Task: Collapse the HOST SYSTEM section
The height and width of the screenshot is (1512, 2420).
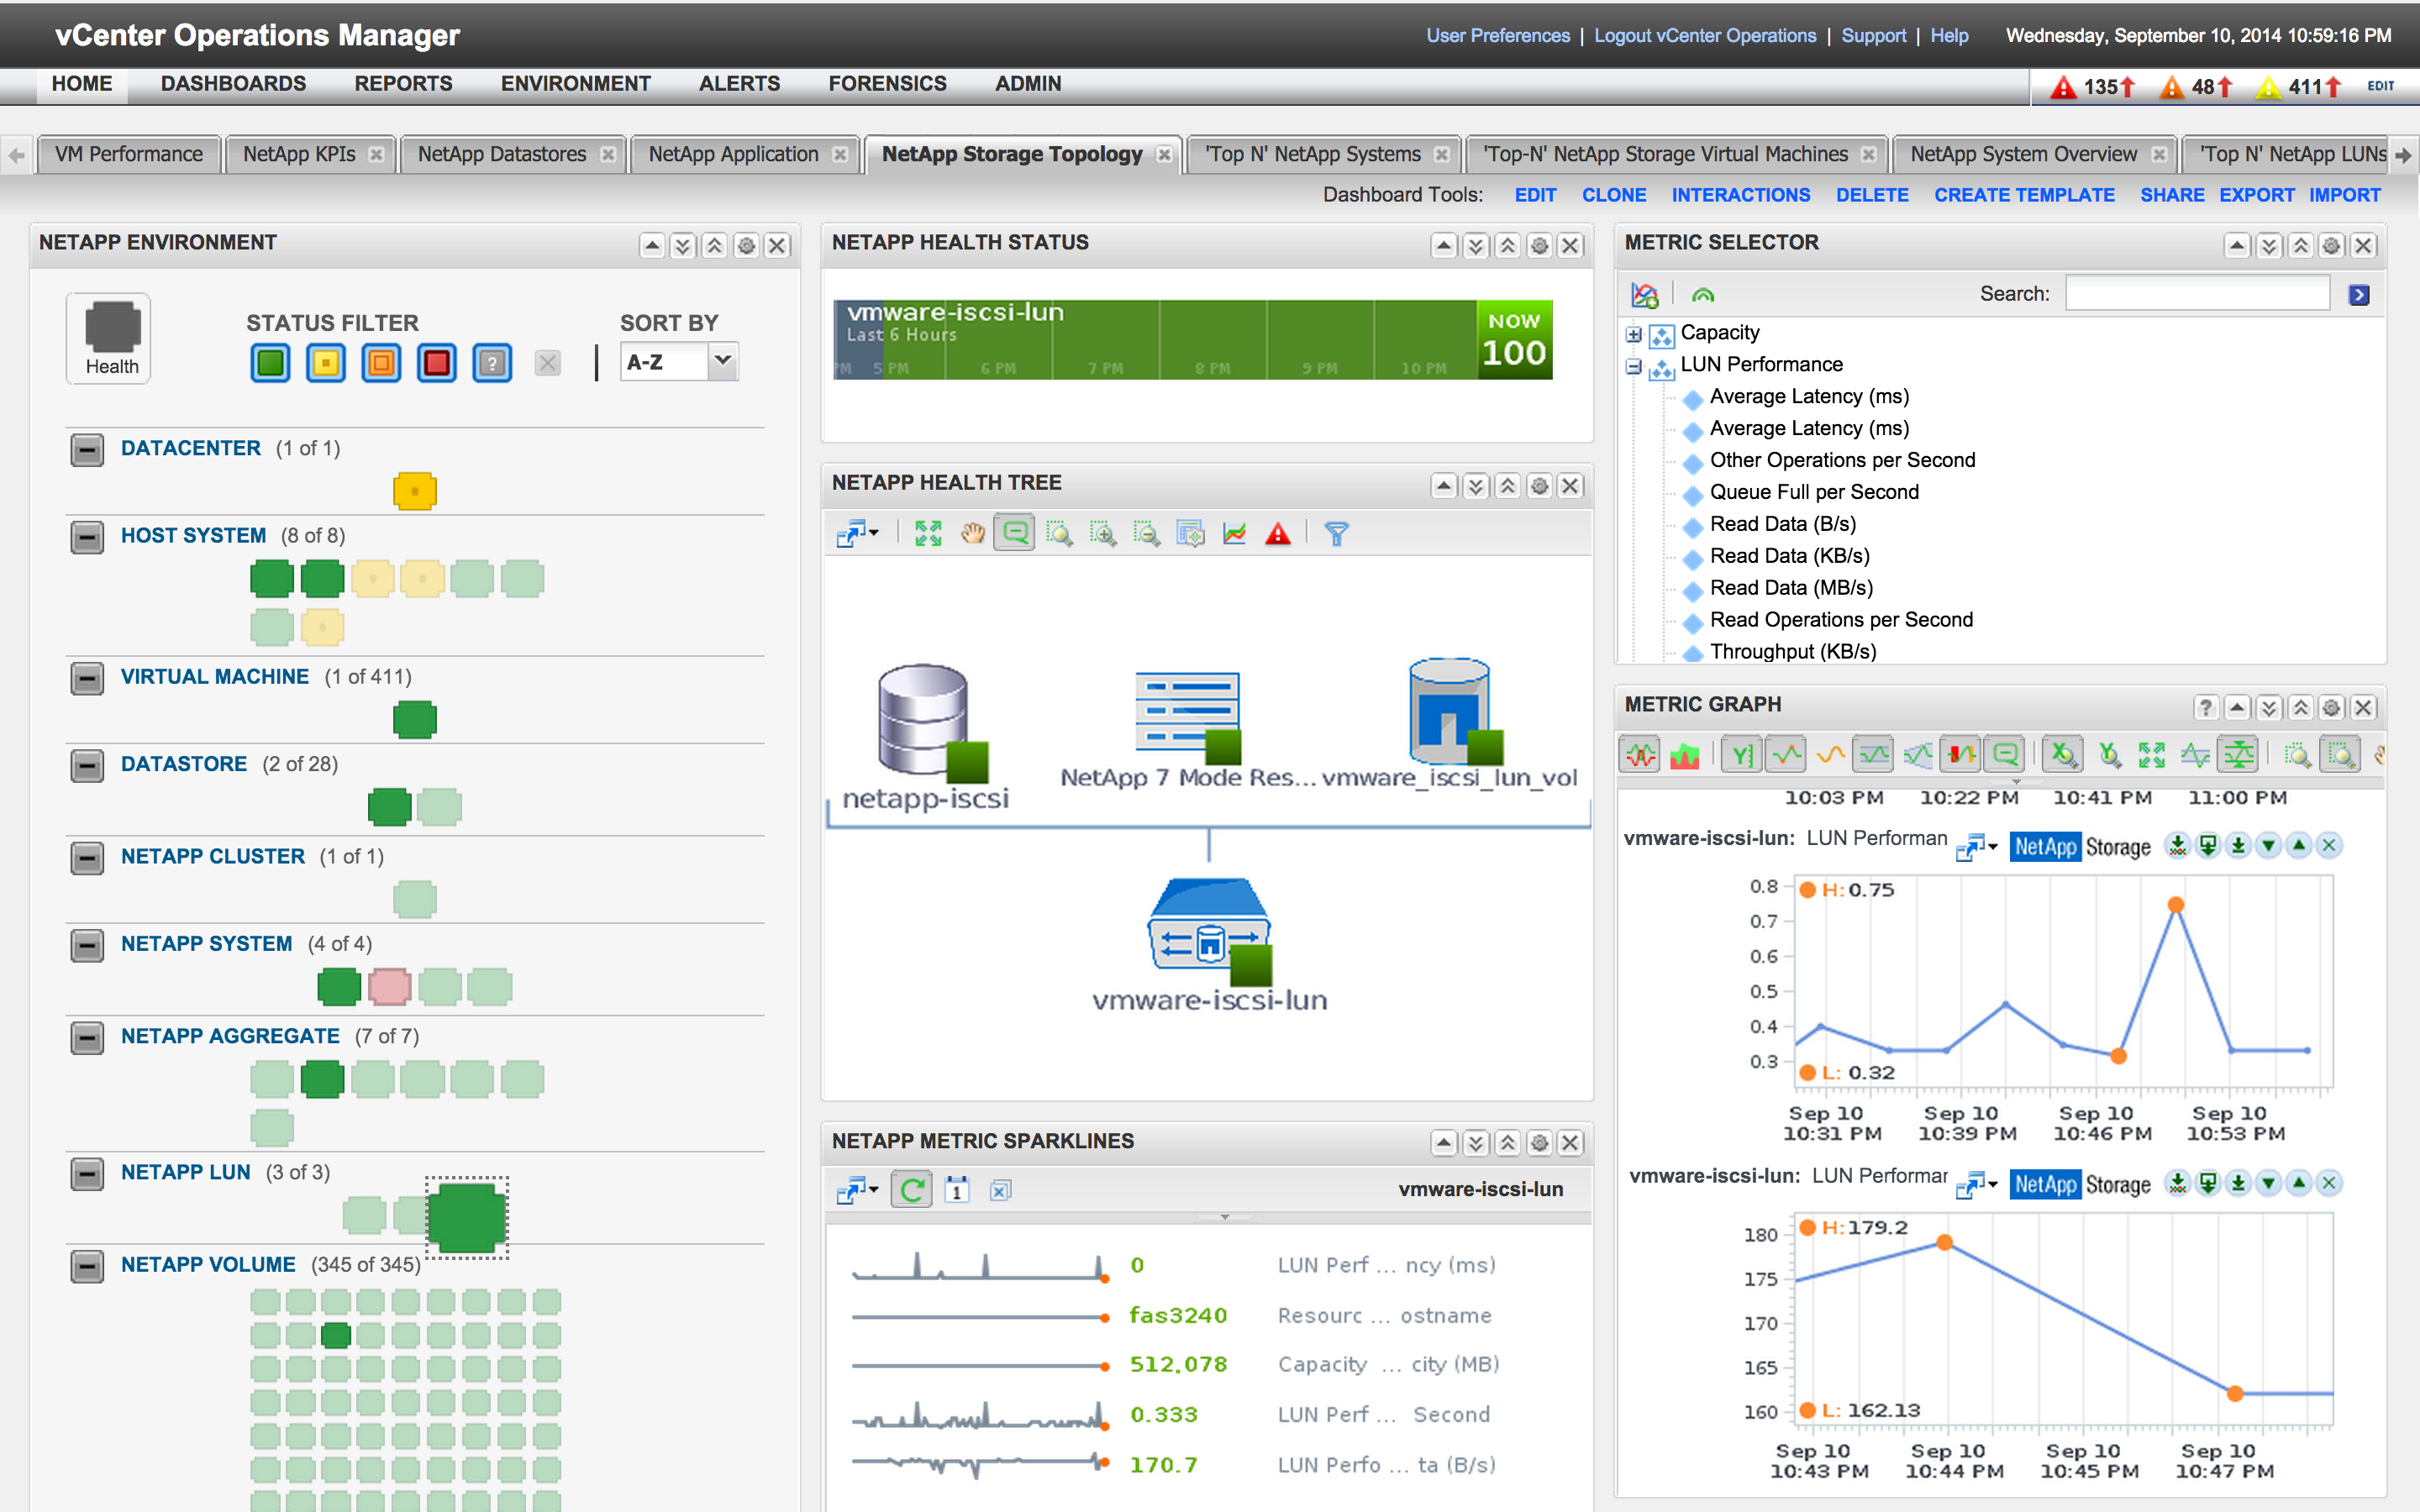Action: coord(87,536)
